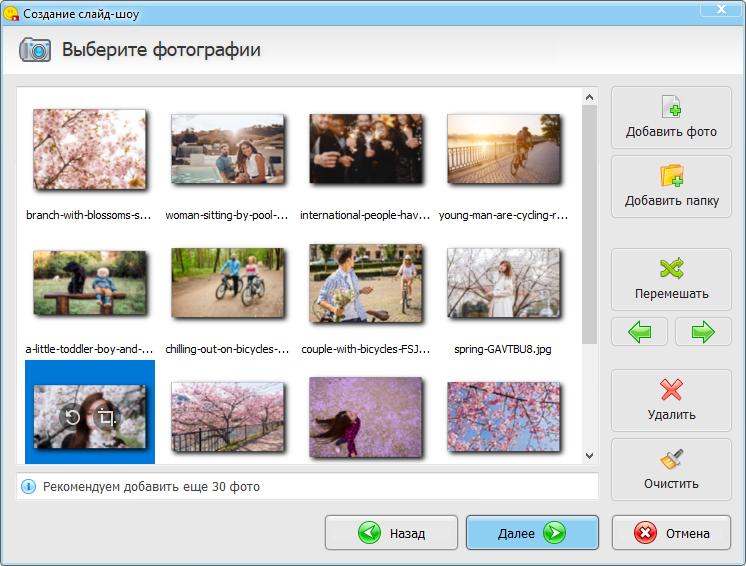Viewport: 746px width, 566px height.
Task: Select the woman-sitting-by-pool thumbnail
Action: 227,149
